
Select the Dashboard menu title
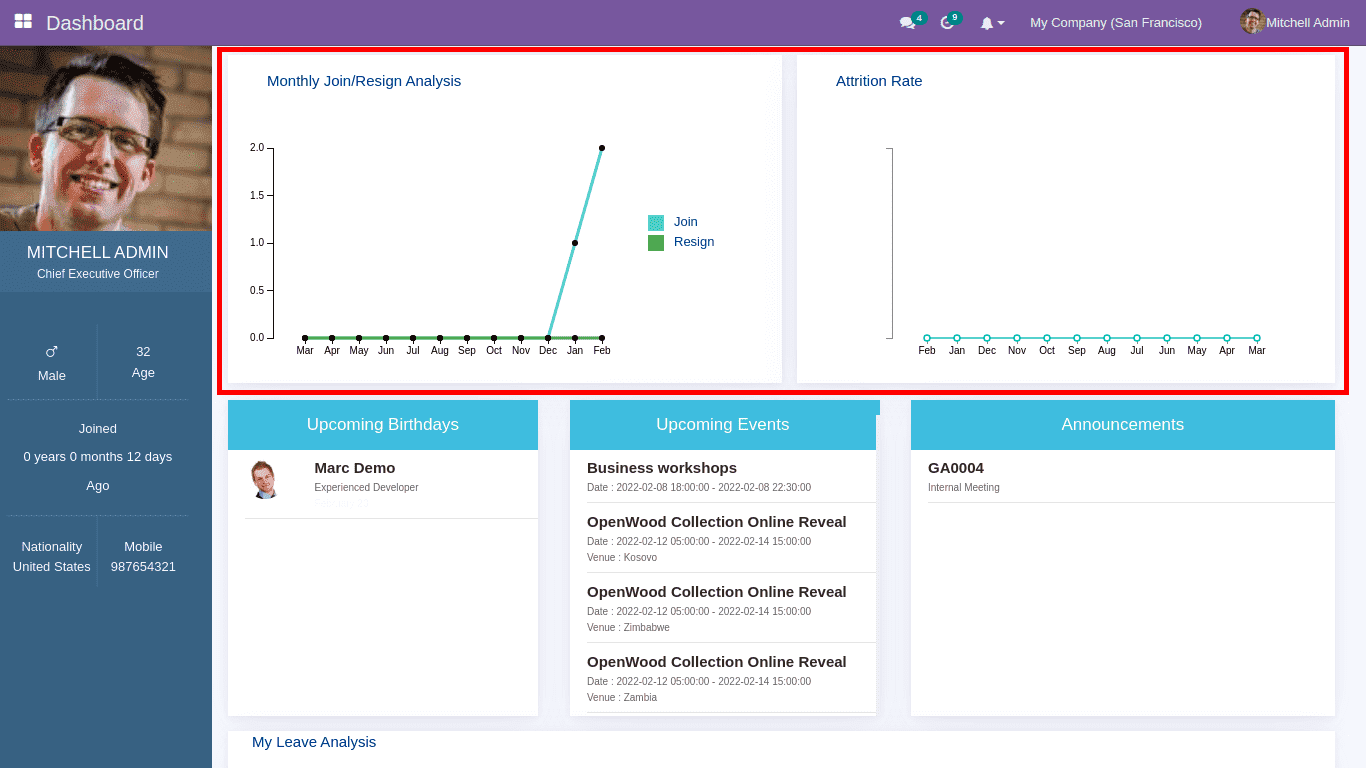[x=94, y=21]
